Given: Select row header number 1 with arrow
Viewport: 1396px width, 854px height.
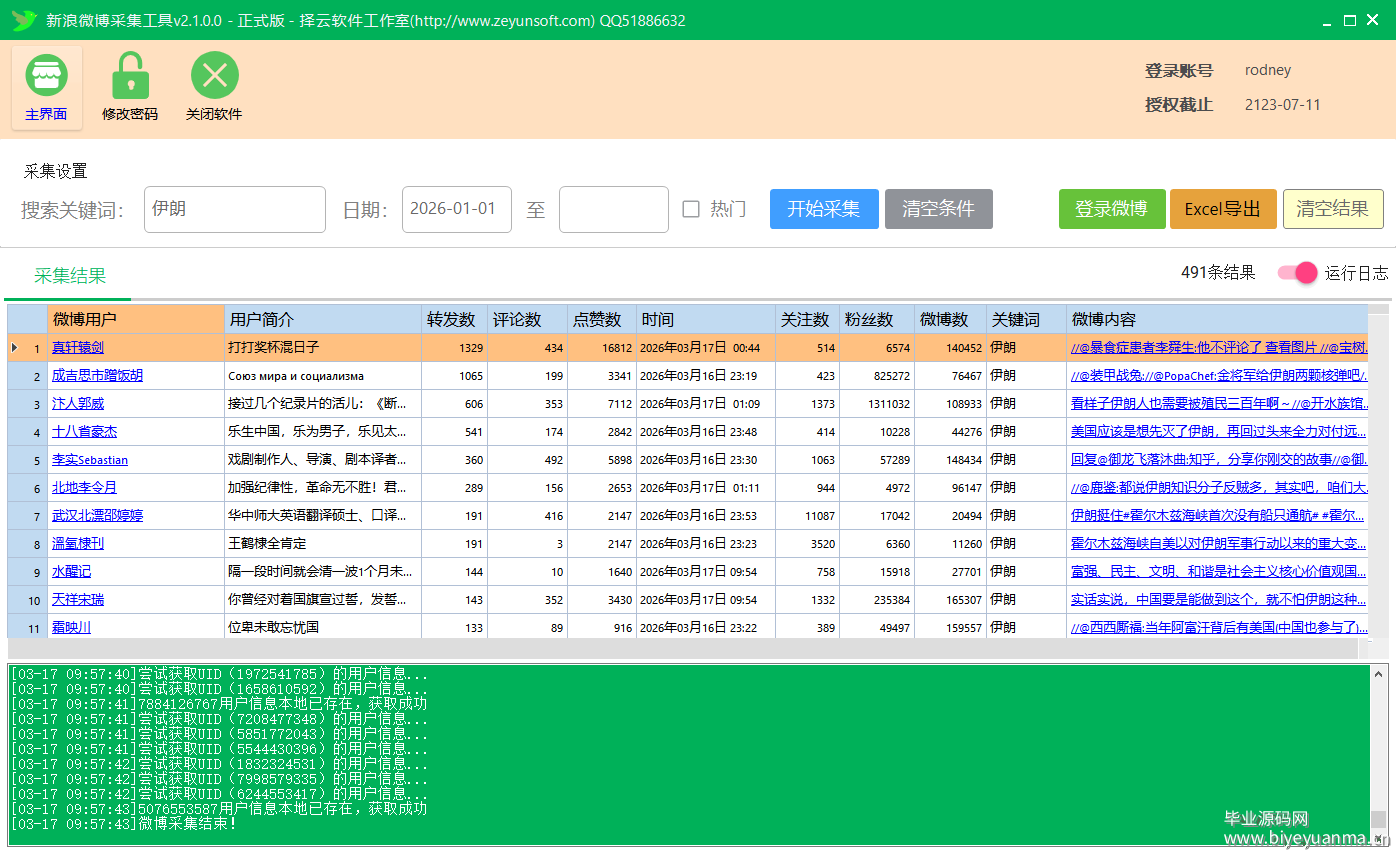Looking at the screenshot, I should pyautogui.click(x=27, y=348).
